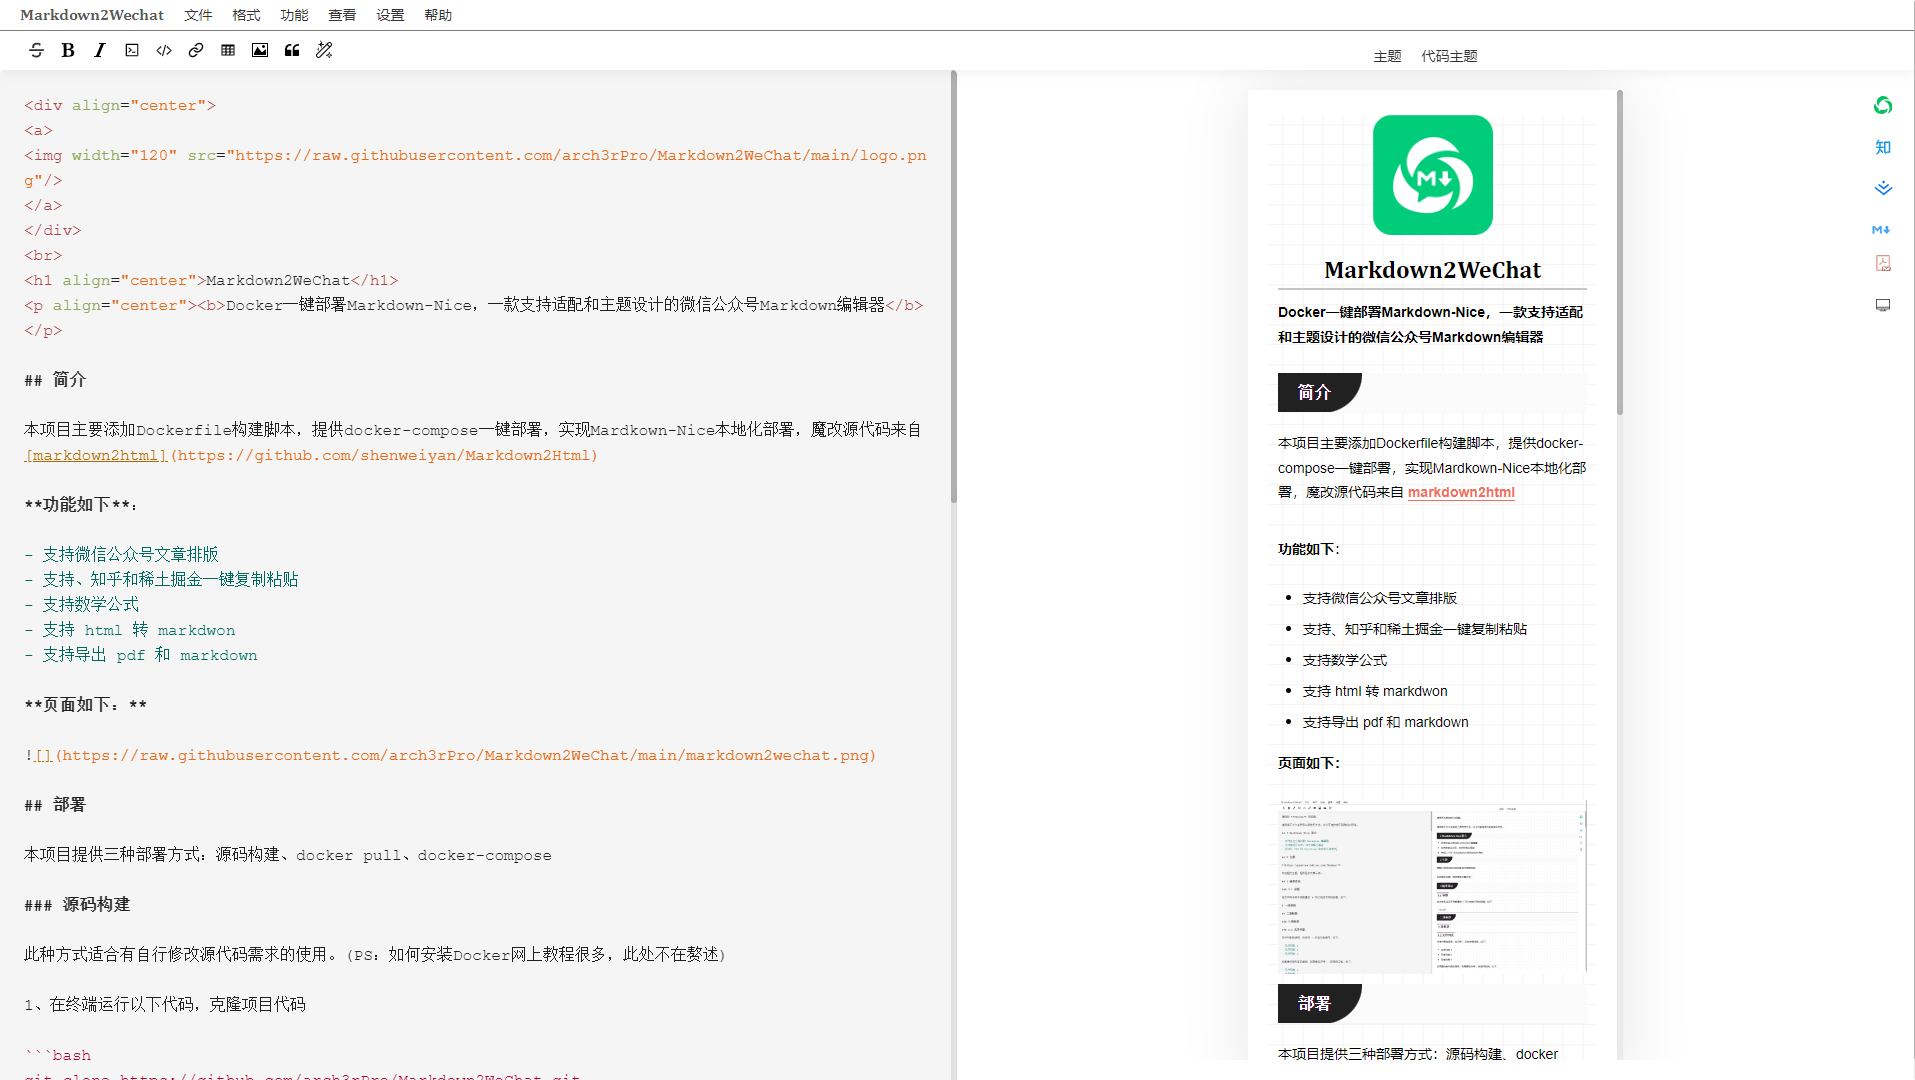Open the 帮助 menu
This screenshot has height=1080, width=1915.
click(x=438, y=15)
